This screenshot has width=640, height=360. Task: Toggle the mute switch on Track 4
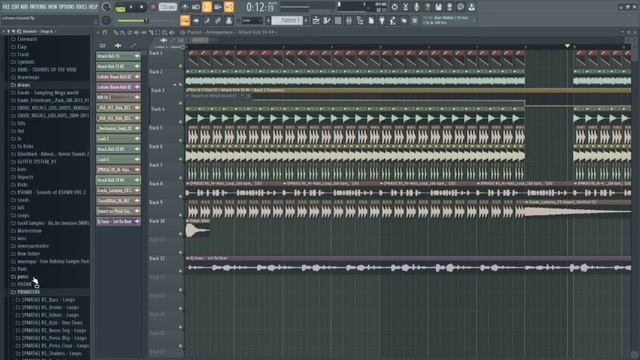tap(180, 122)
